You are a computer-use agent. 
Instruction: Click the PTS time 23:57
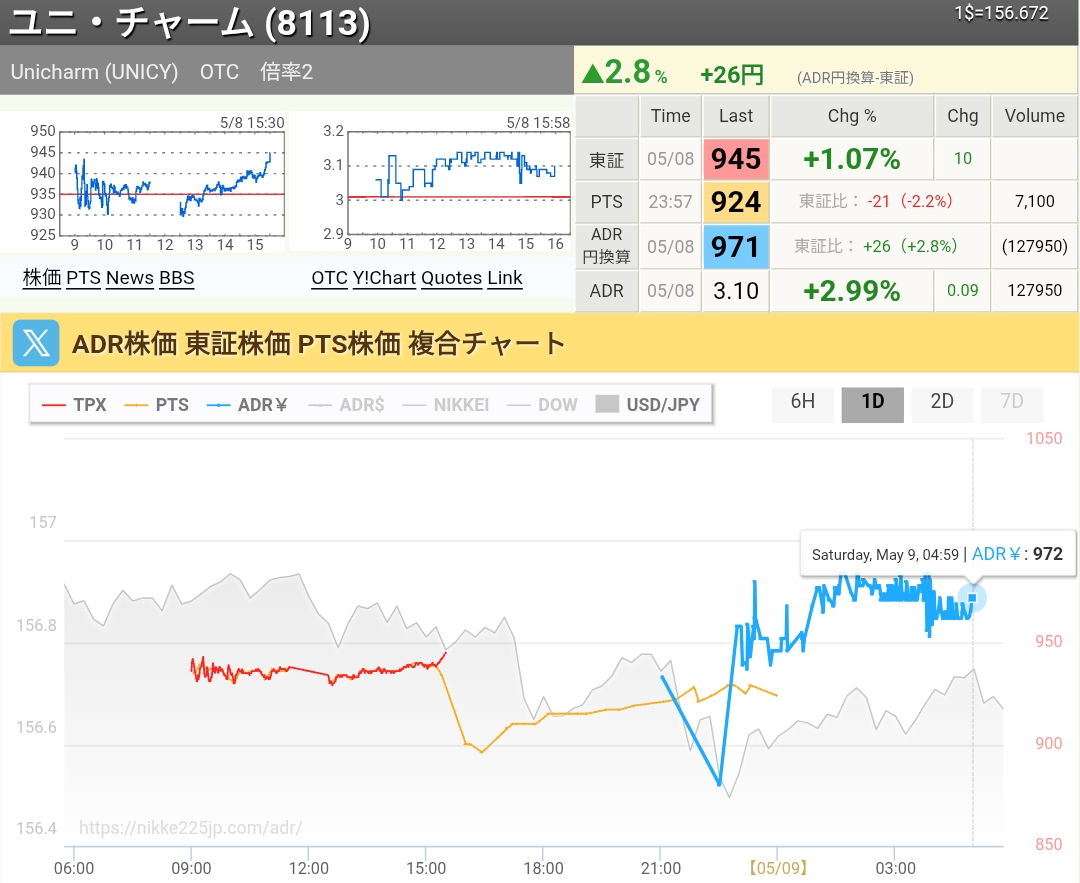[x=670, y=202]
